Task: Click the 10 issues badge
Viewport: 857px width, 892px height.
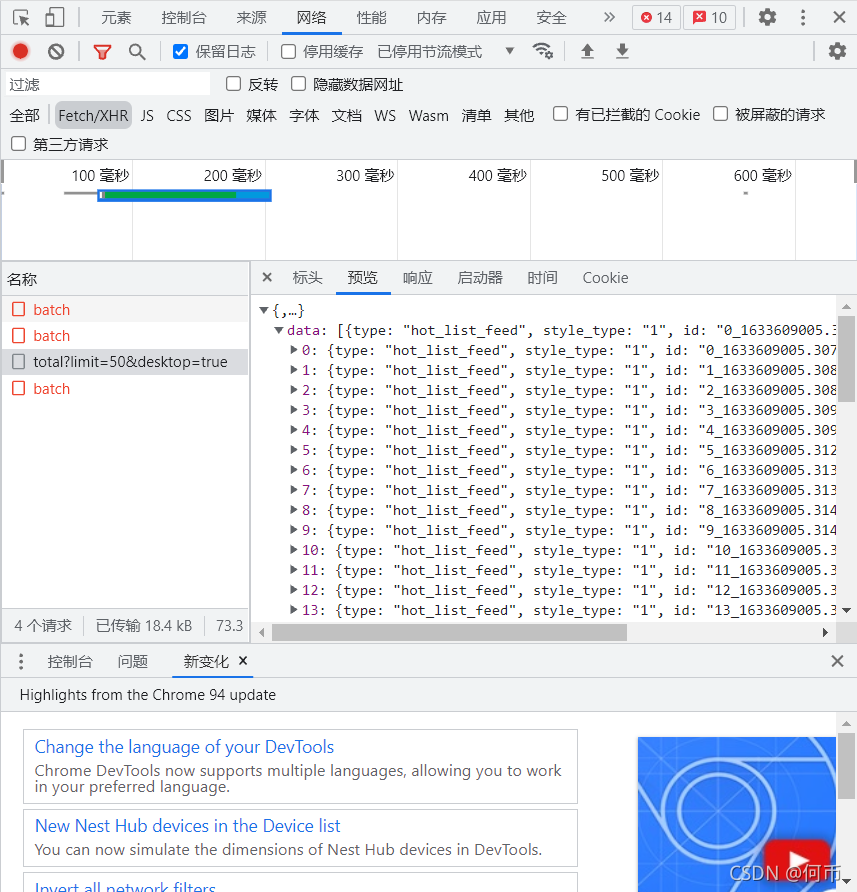Action: [x=710, y=18]
